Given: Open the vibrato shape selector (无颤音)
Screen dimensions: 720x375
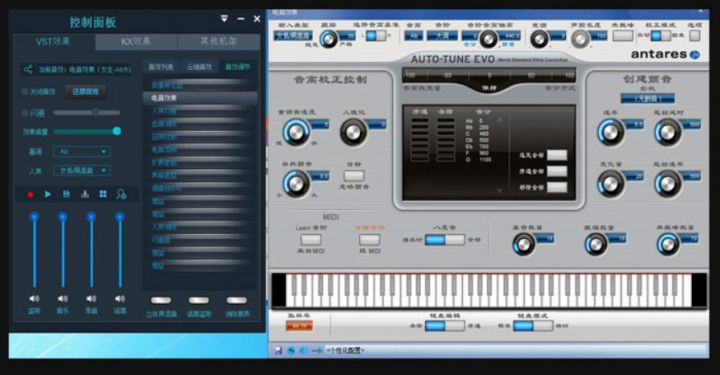Looking at the screenshot, I should [647, 99].
